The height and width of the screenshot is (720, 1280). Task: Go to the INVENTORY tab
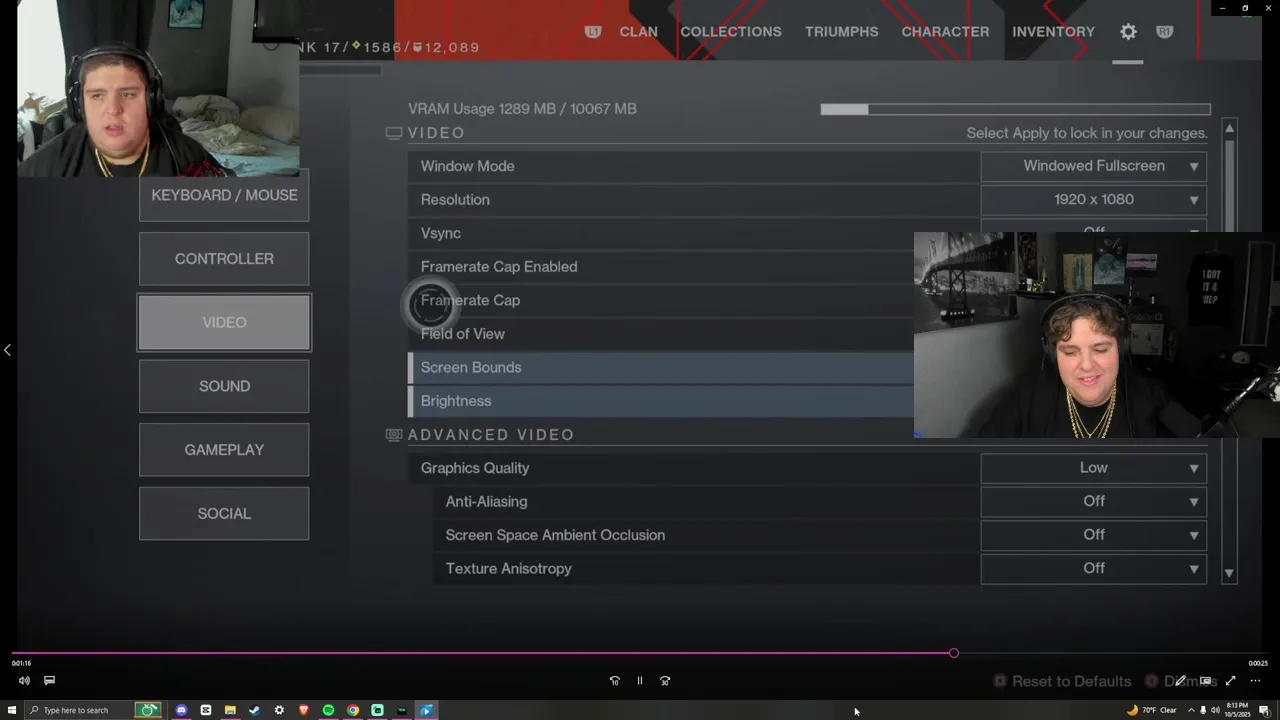coord(1053,32)
